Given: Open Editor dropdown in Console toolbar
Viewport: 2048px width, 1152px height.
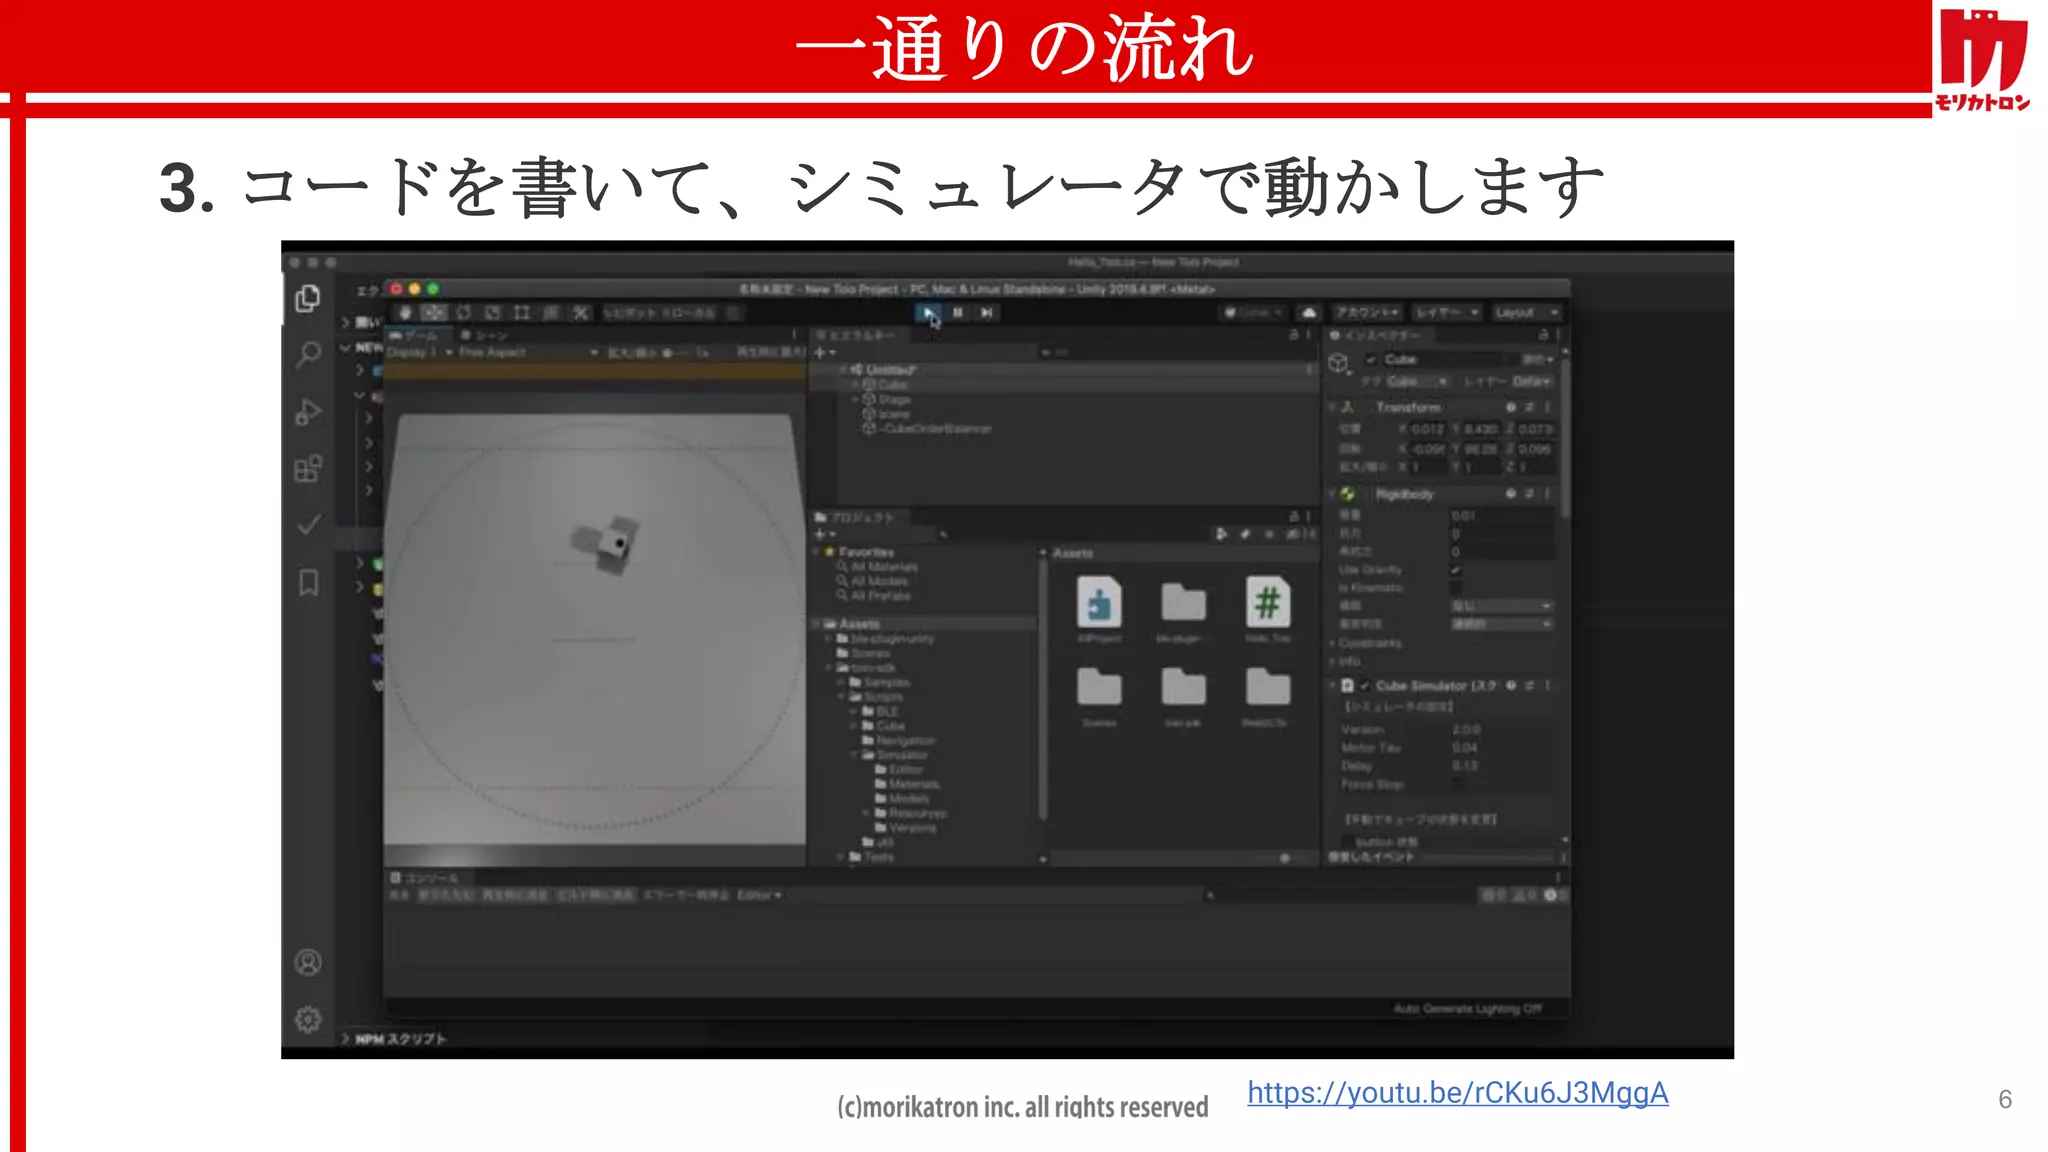Looking at the screenshot, I should (x=759, y=895).
